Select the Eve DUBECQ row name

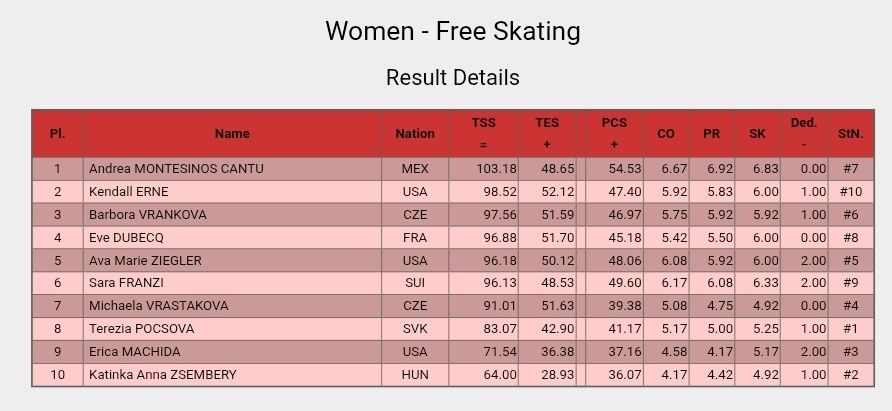pos(126,237)
